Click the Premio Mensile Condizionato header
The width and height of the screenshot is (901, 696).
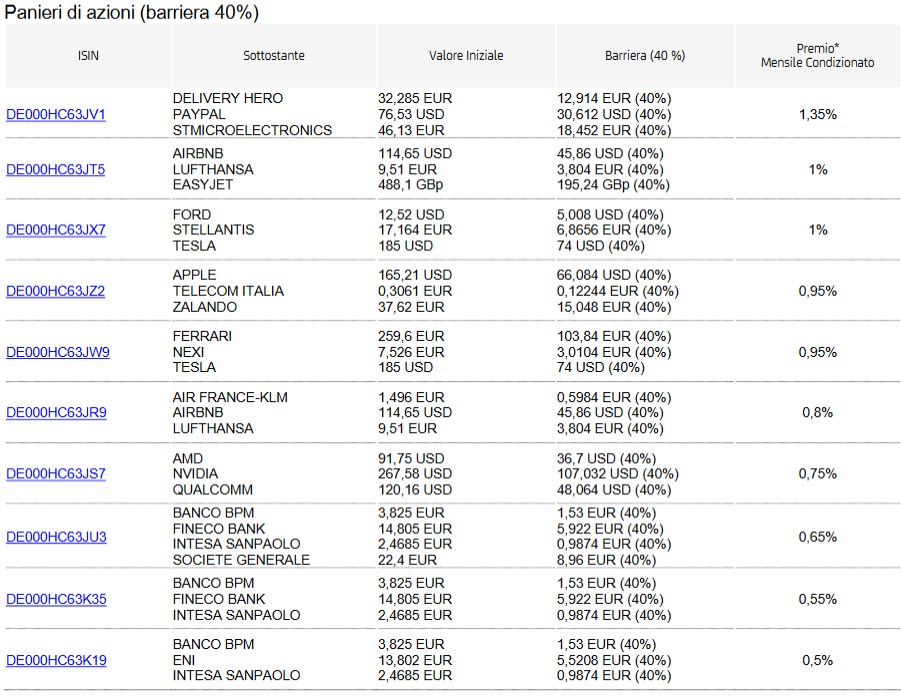(x=817, y=55)
